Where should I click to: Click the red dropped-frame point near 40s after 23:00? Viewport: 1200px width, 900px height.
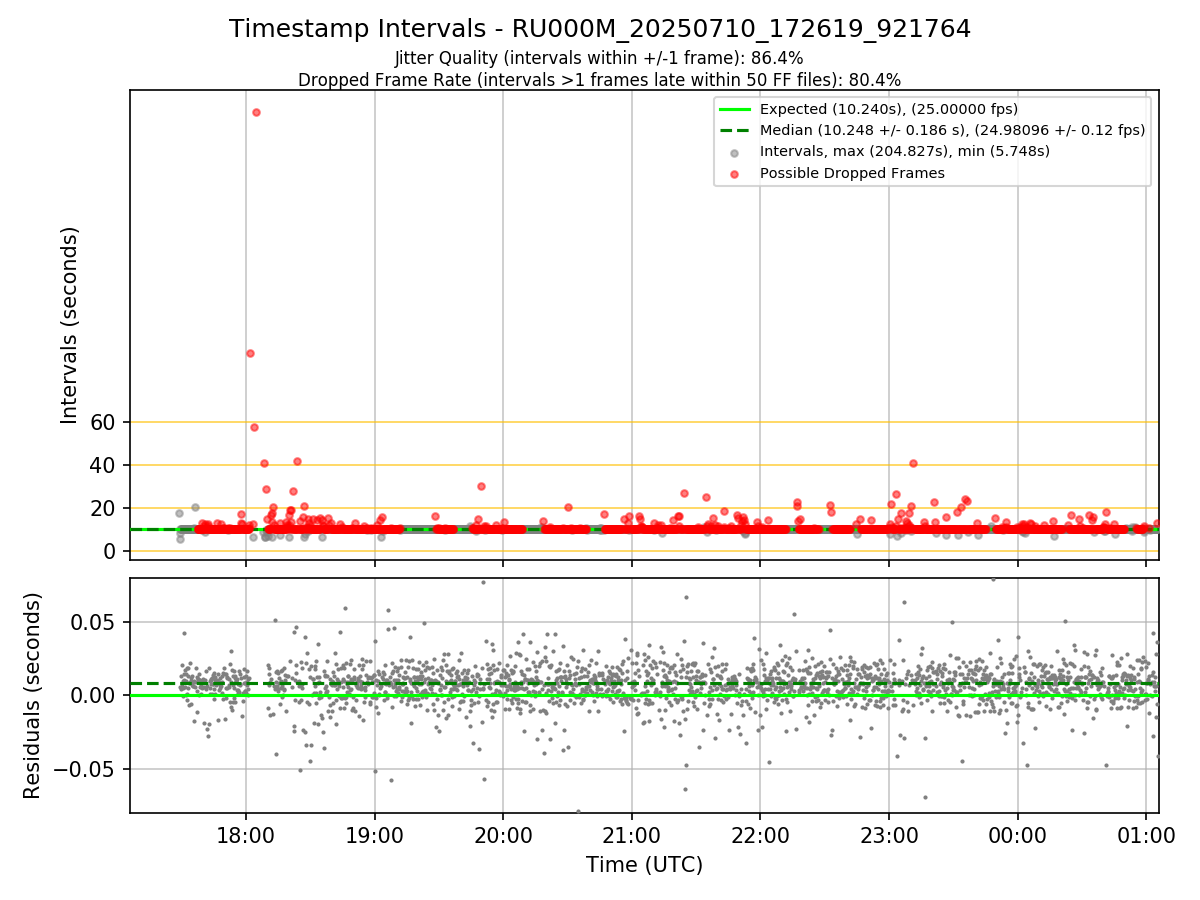click(913, 463)
